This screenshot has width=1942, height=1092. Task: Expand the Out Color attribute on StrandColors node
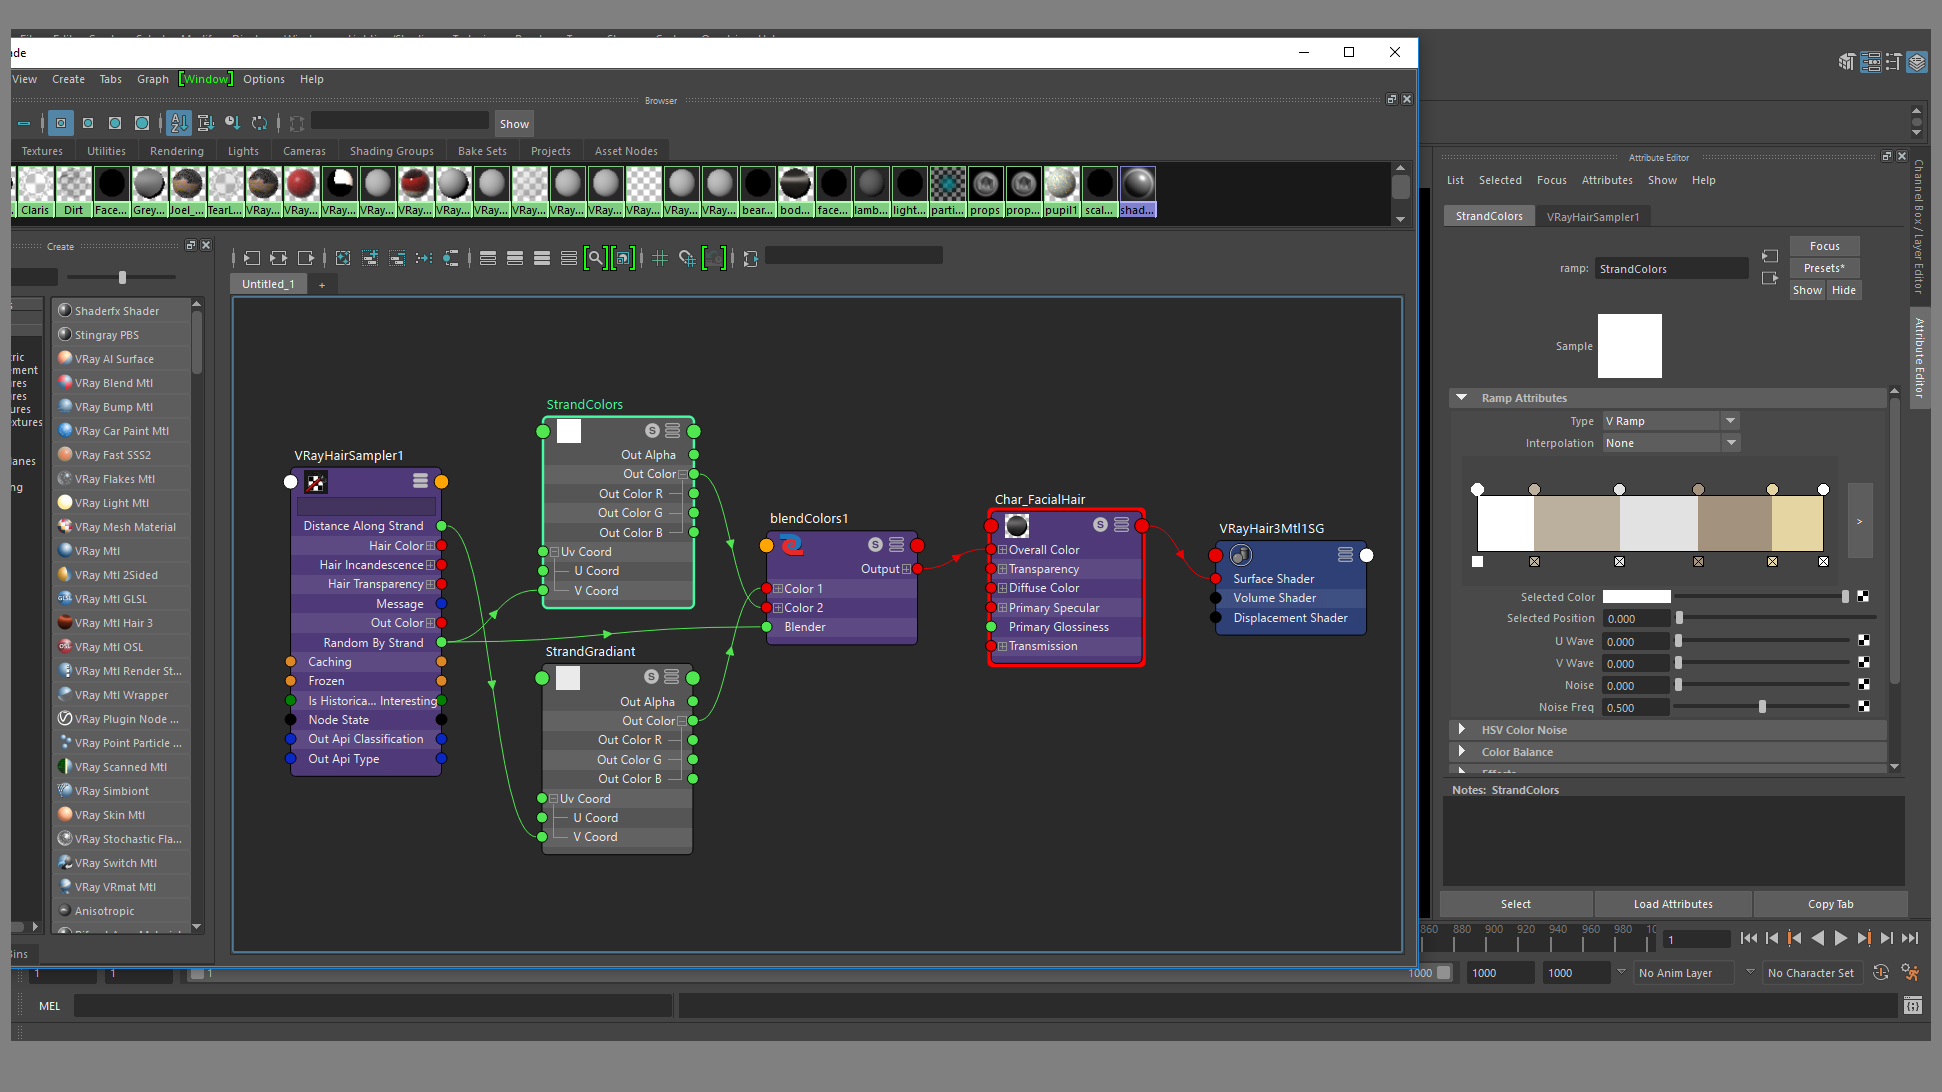point(683,474)
